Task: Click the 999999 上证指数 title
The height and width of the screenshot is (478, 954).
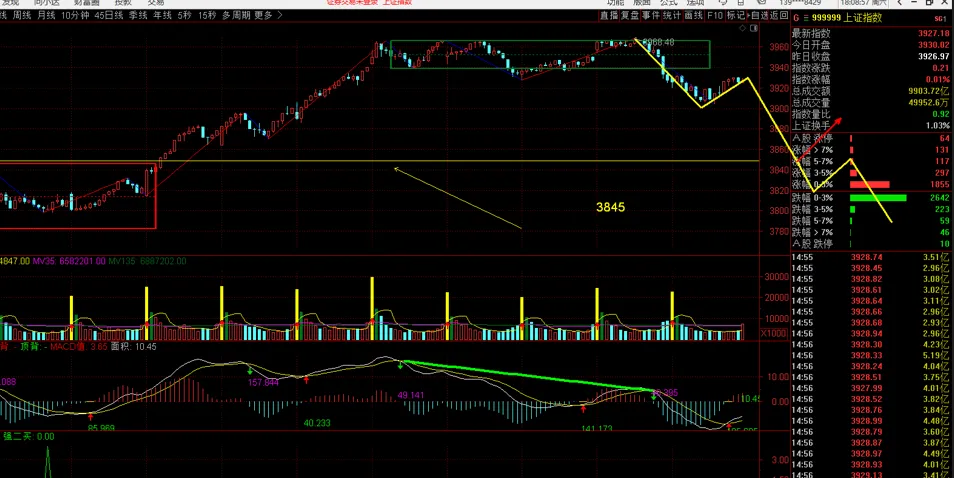Action: [848, 18]
